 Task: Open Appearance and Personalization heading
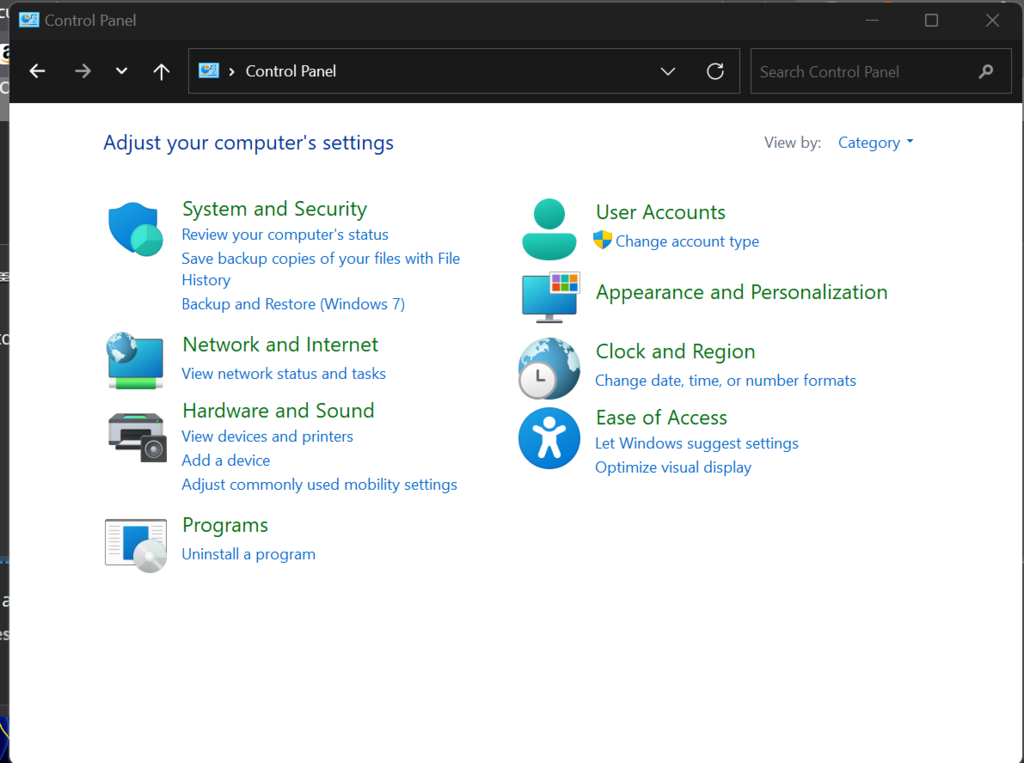[x=741, y=292]
